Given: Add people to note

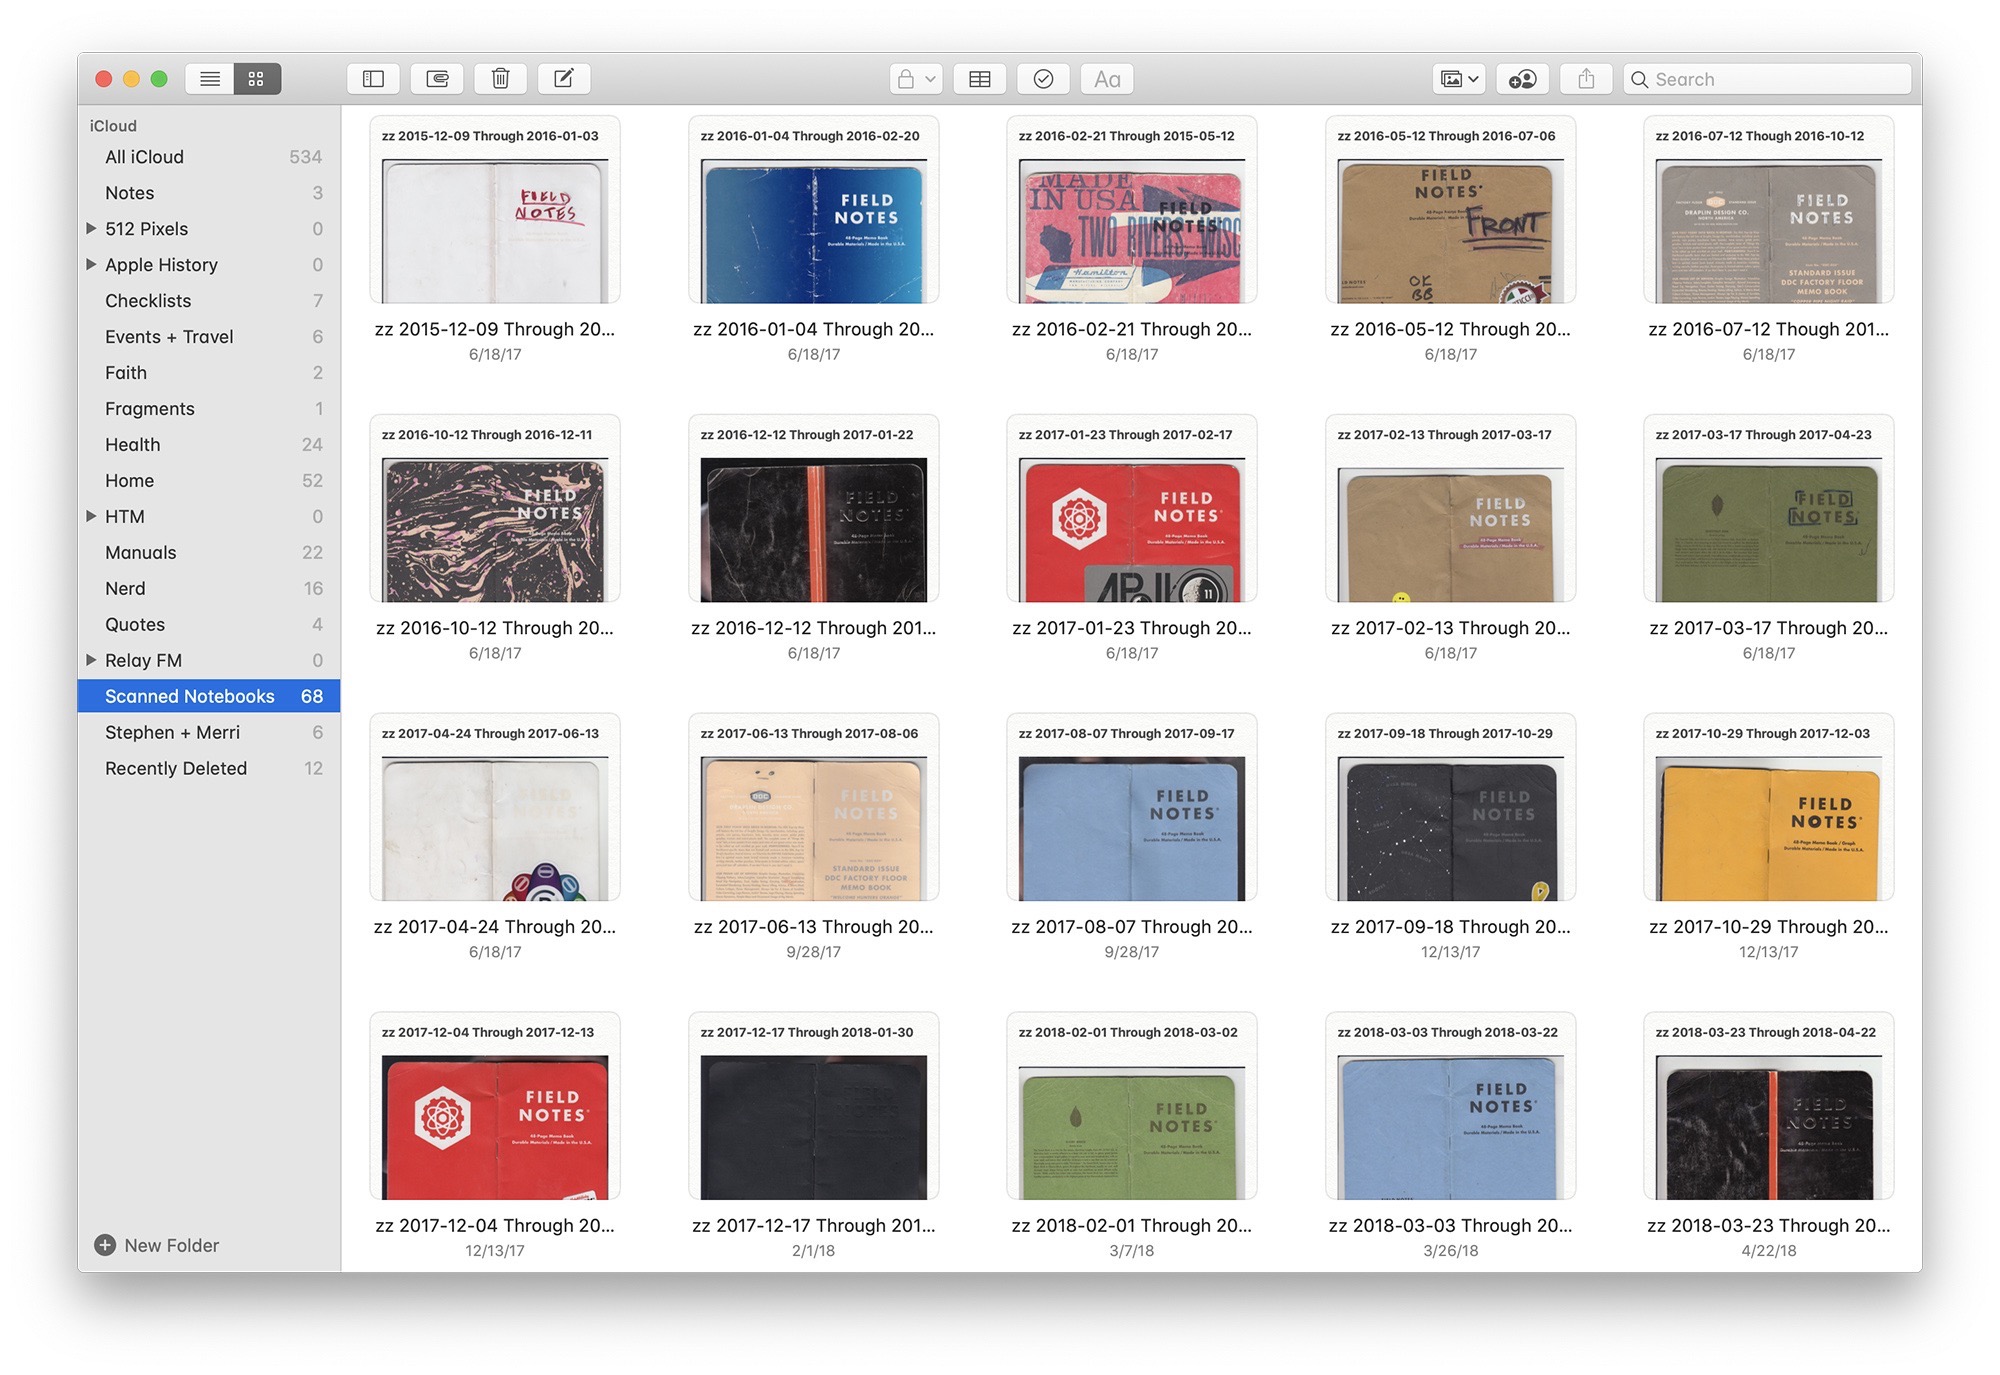Looking at the screenshot, I should pyautogui.click(x=1523, y=79).
